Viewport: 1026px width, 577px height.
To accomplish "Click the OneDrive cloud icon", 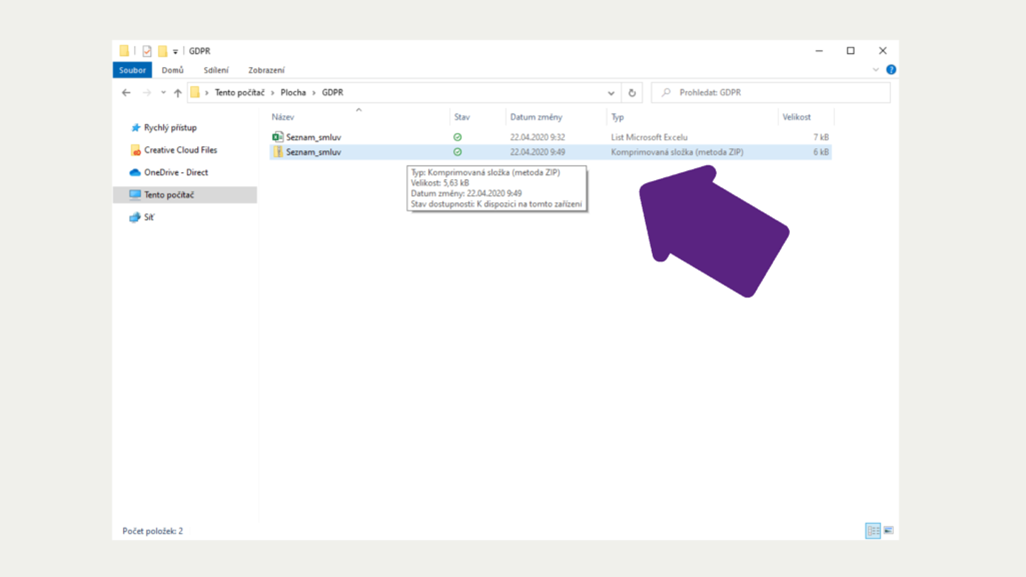I will pyautogui.click(x=135, y=172).
